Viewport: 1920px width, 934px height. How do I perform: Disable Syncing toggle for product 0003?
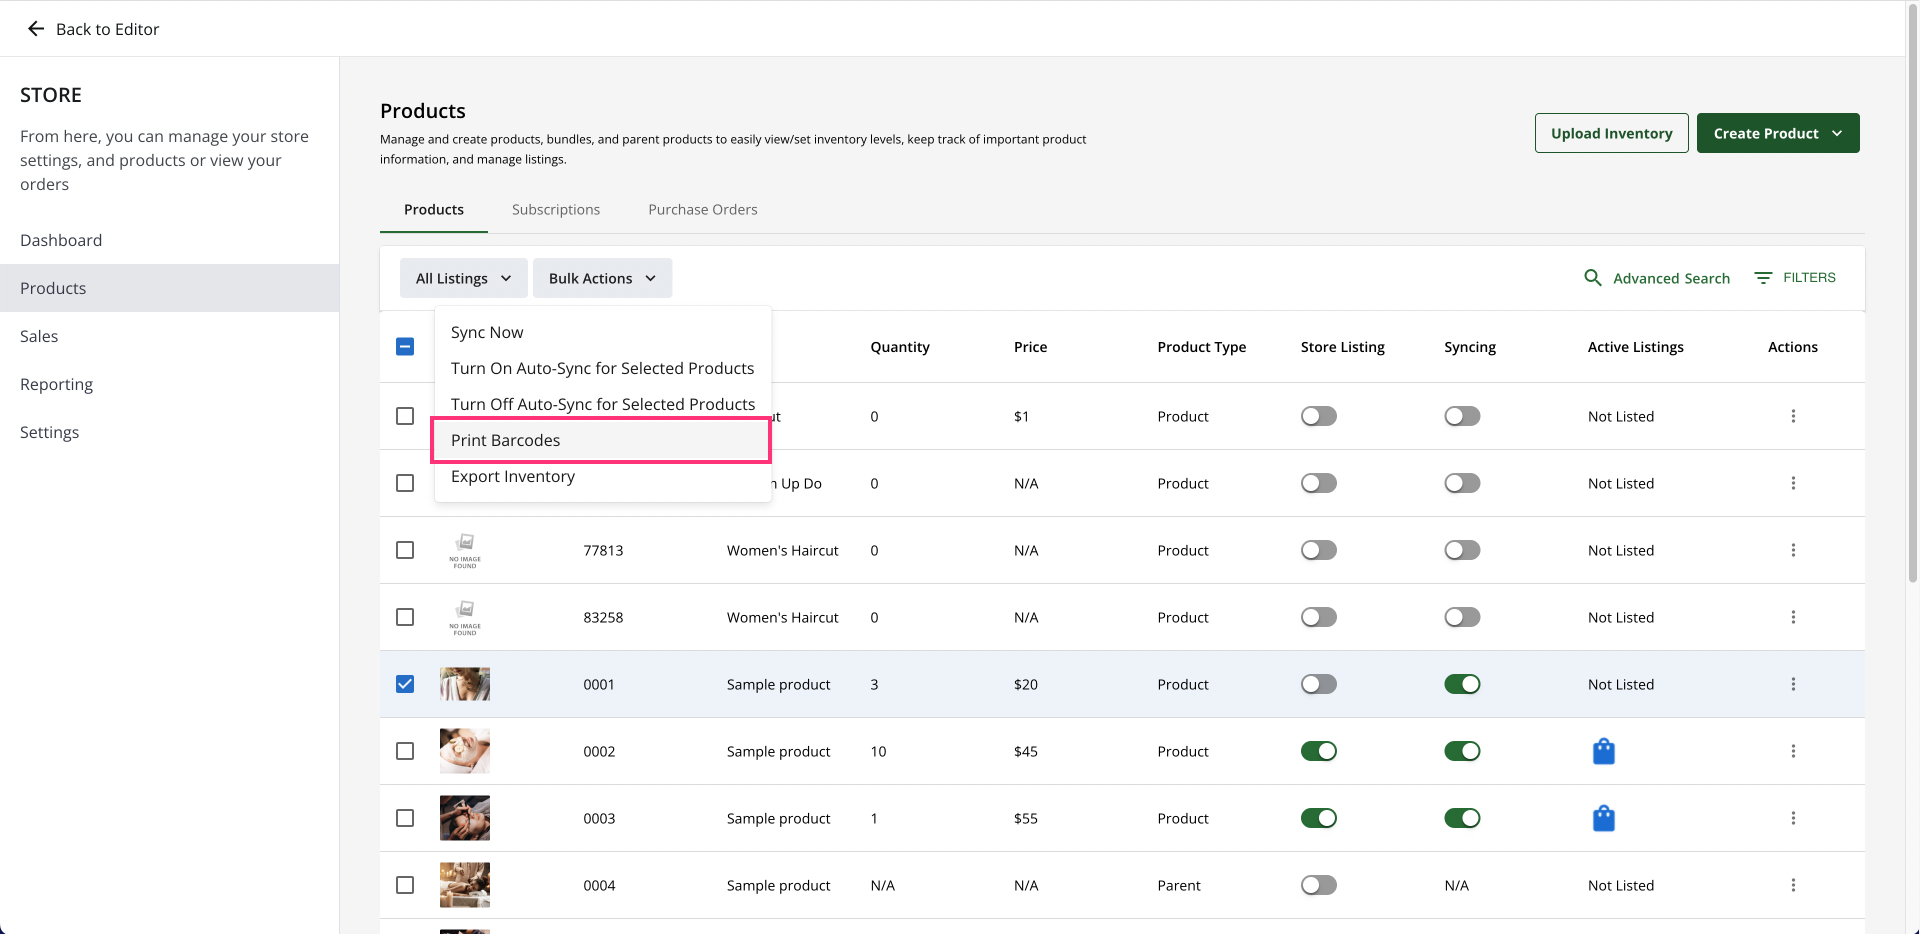(1461, 818)
